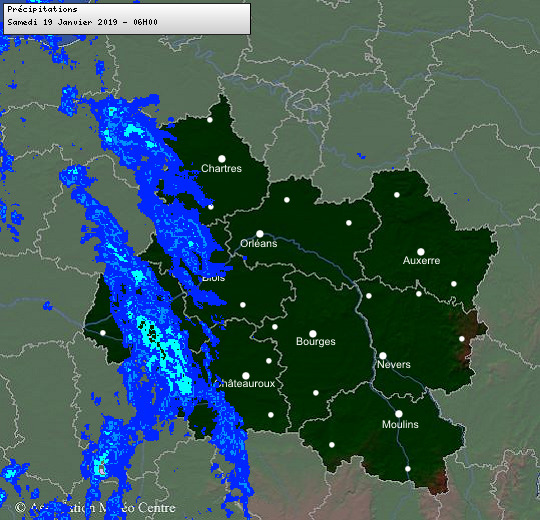Click the Châteauroux city marker dot
Image resolution: width=540 pixels, height=520 pixels.
[x=246, y=375]
